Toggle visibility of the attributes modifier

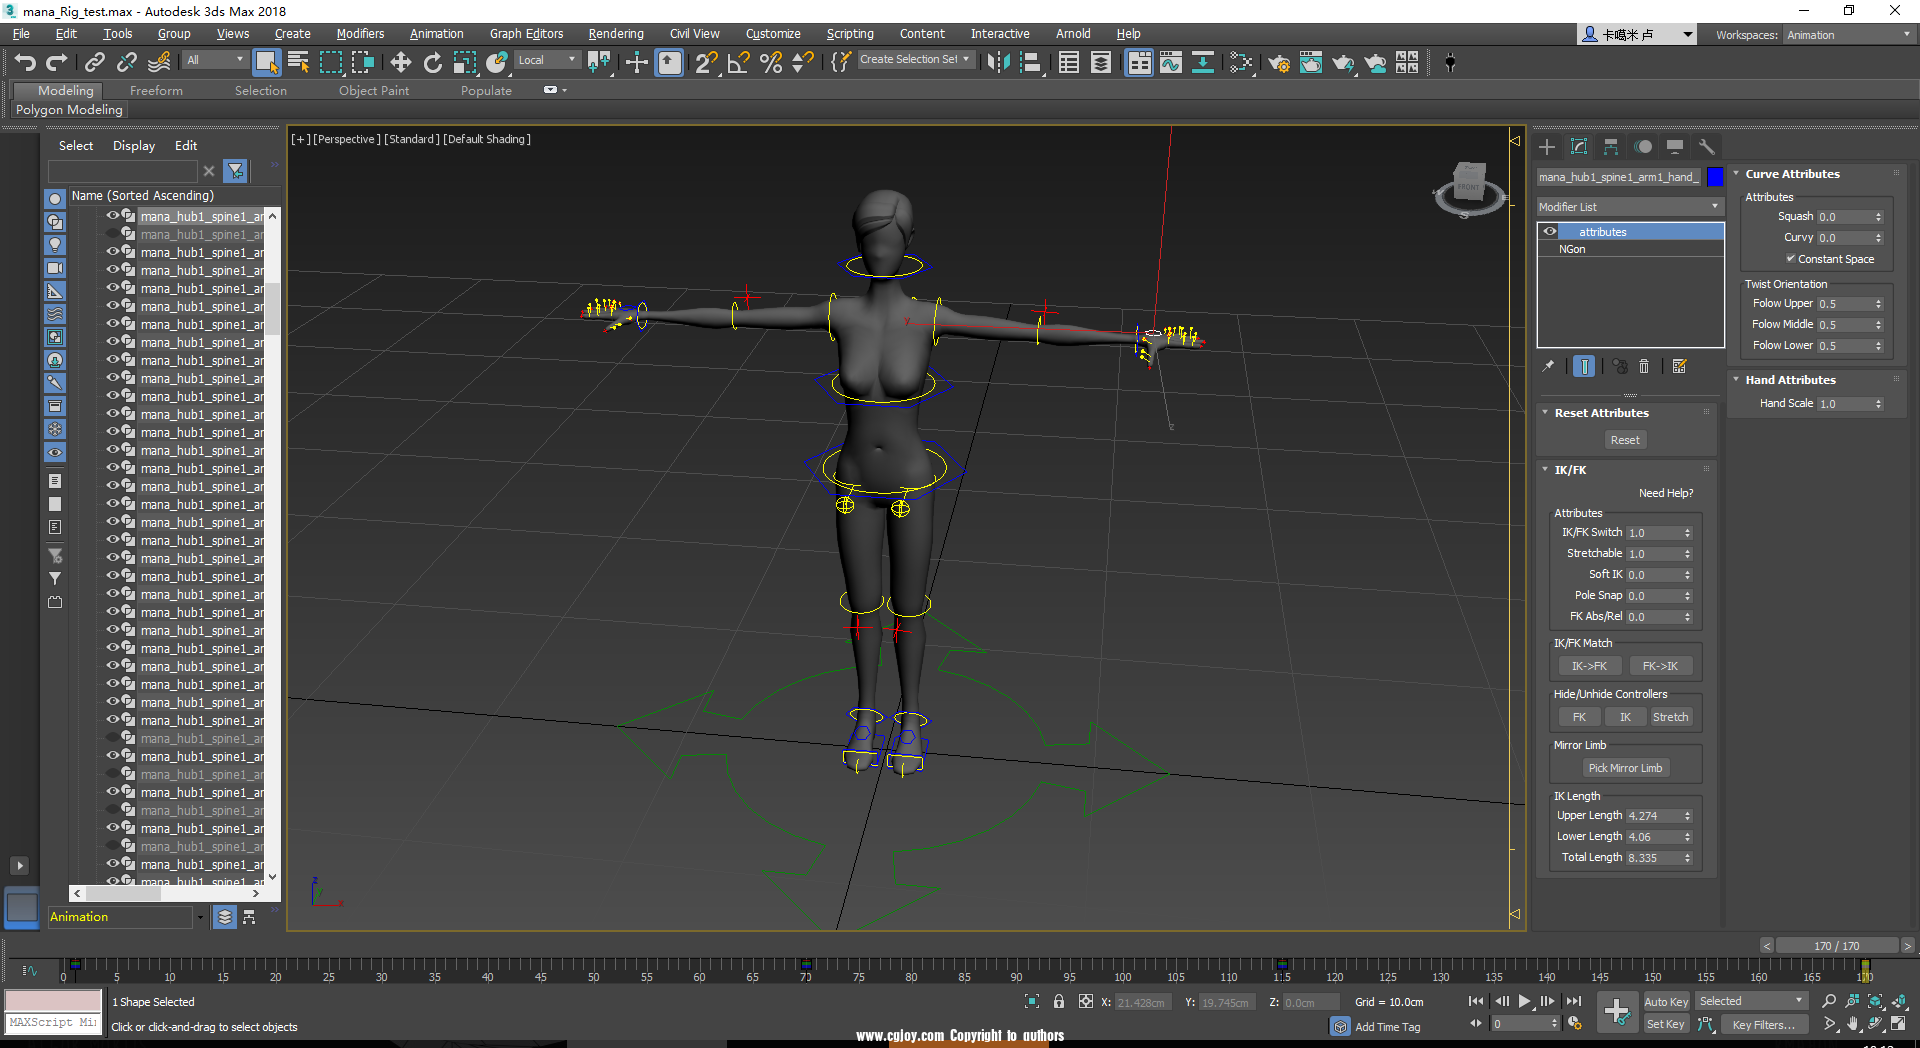1549,232
